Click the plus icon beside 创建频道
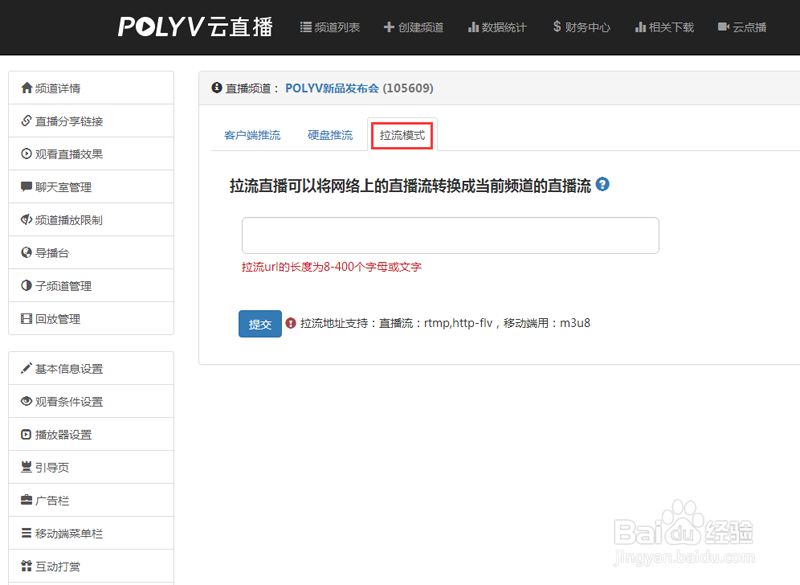The height and width of the screenshot is (585, 800). coord(389,27)
